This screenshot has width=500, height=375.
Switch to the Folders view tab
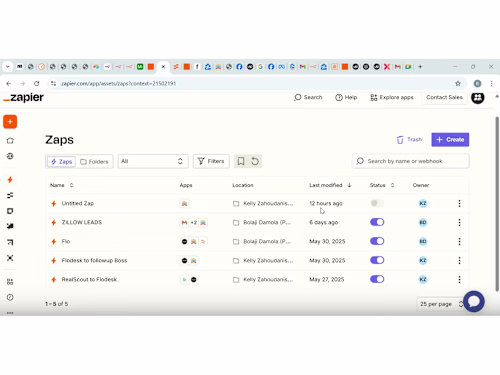94,162
